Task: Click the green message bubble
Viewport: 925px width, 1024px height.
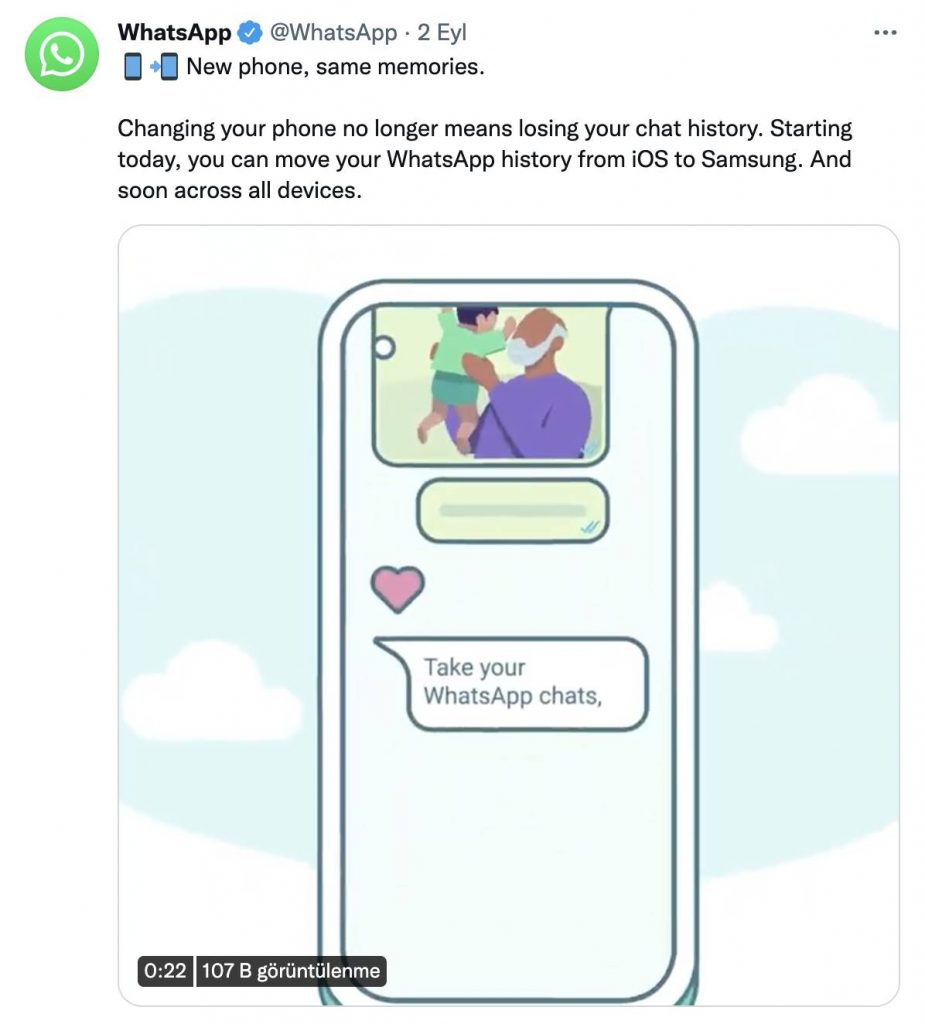Action: point(511,510)
